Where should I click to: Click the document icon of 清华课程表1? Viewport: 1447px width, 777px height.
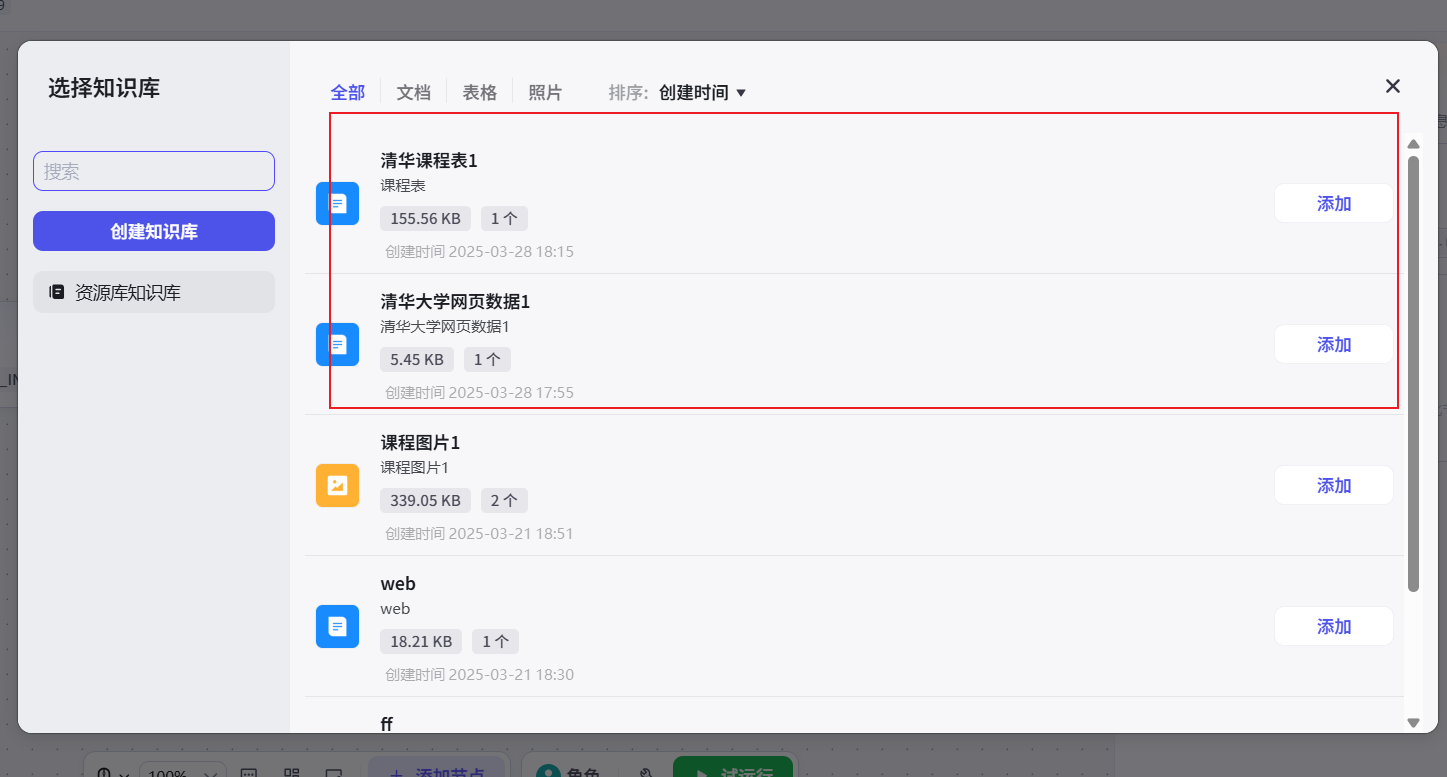[x=338, y=203]
